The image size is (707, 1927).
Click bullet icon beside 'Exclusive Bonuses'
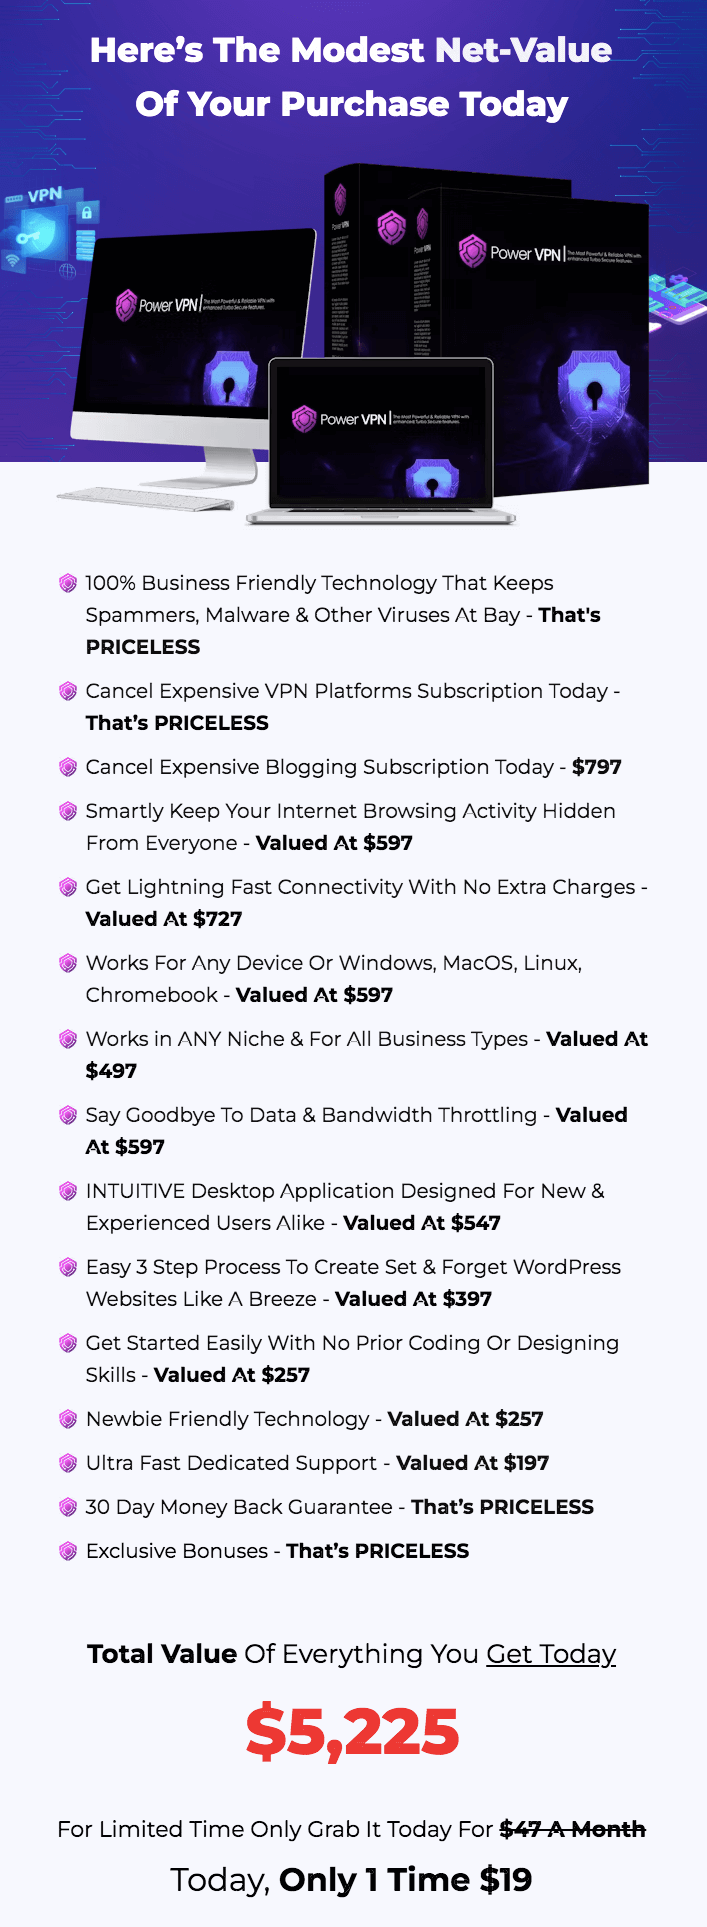[68, 1551]
